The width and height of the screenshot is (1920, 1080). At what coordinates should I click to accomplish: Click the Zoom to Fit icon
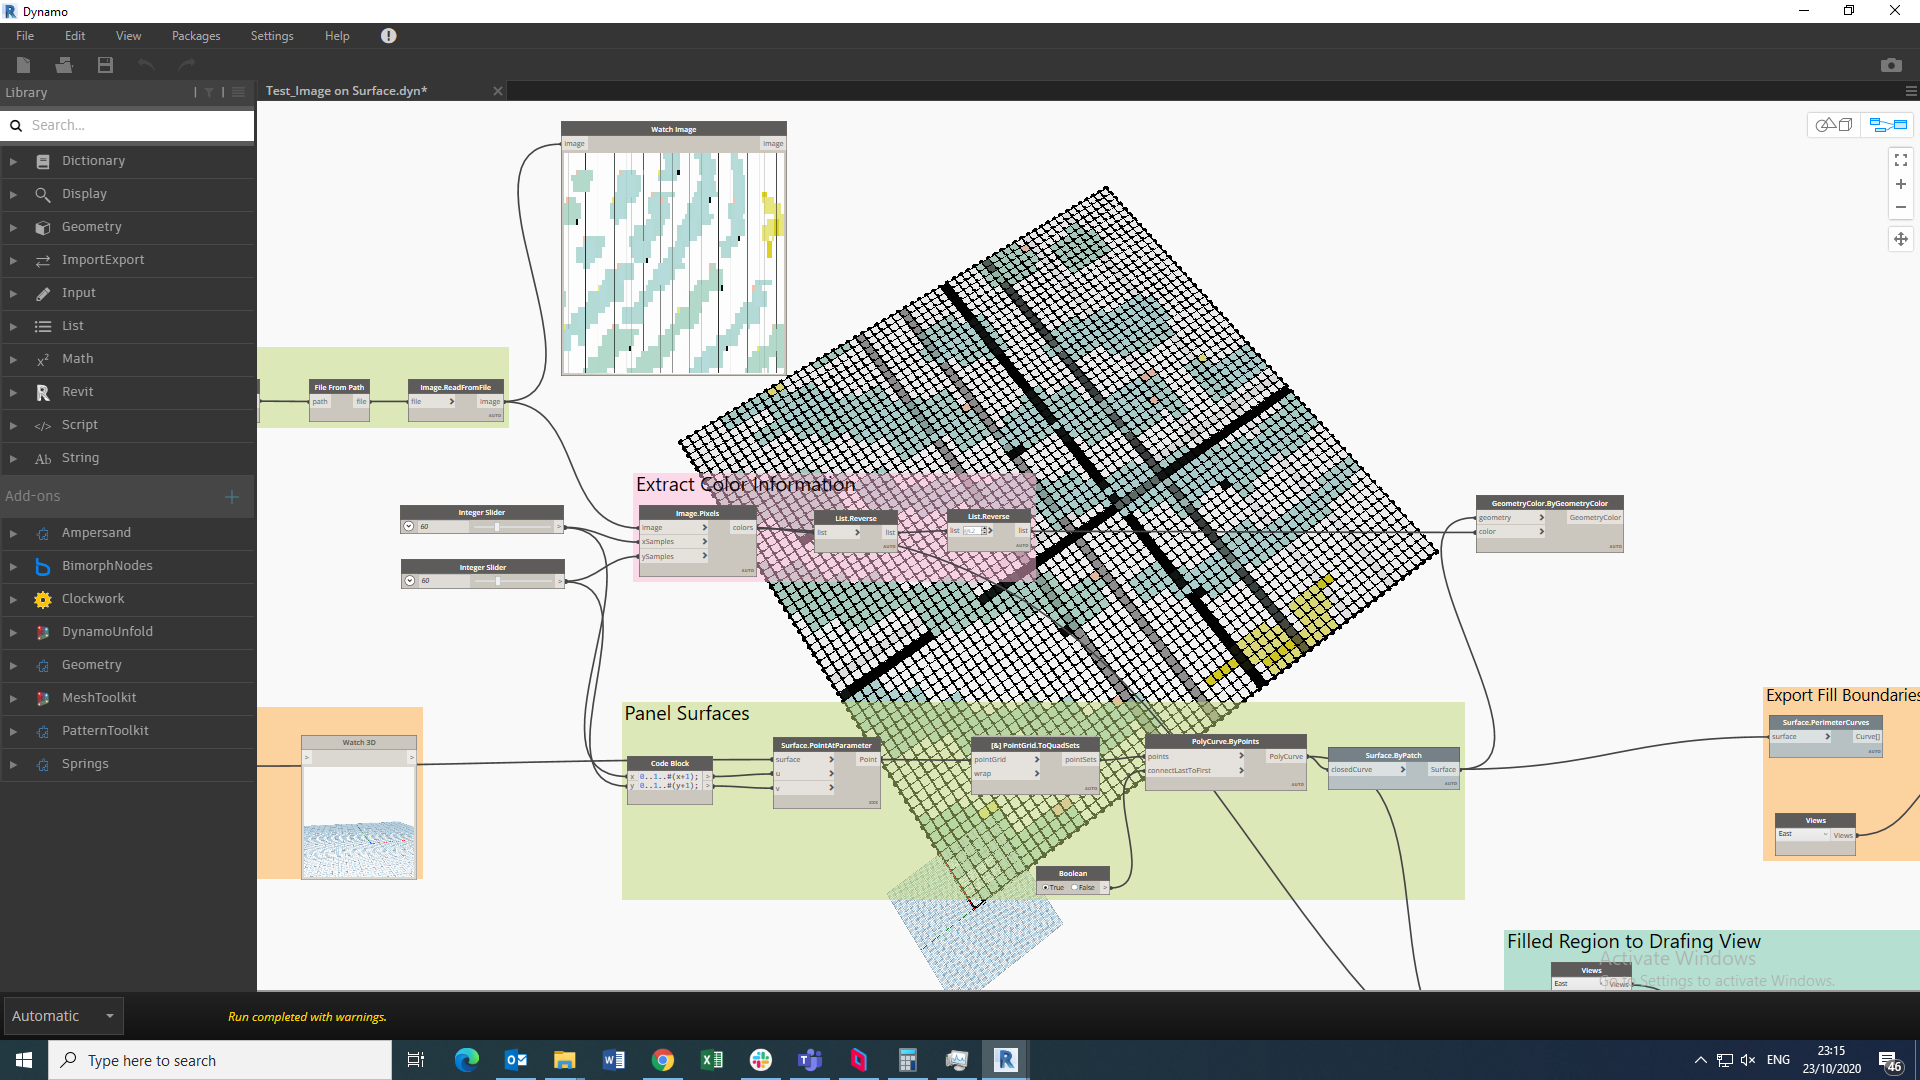[1900, 160]
